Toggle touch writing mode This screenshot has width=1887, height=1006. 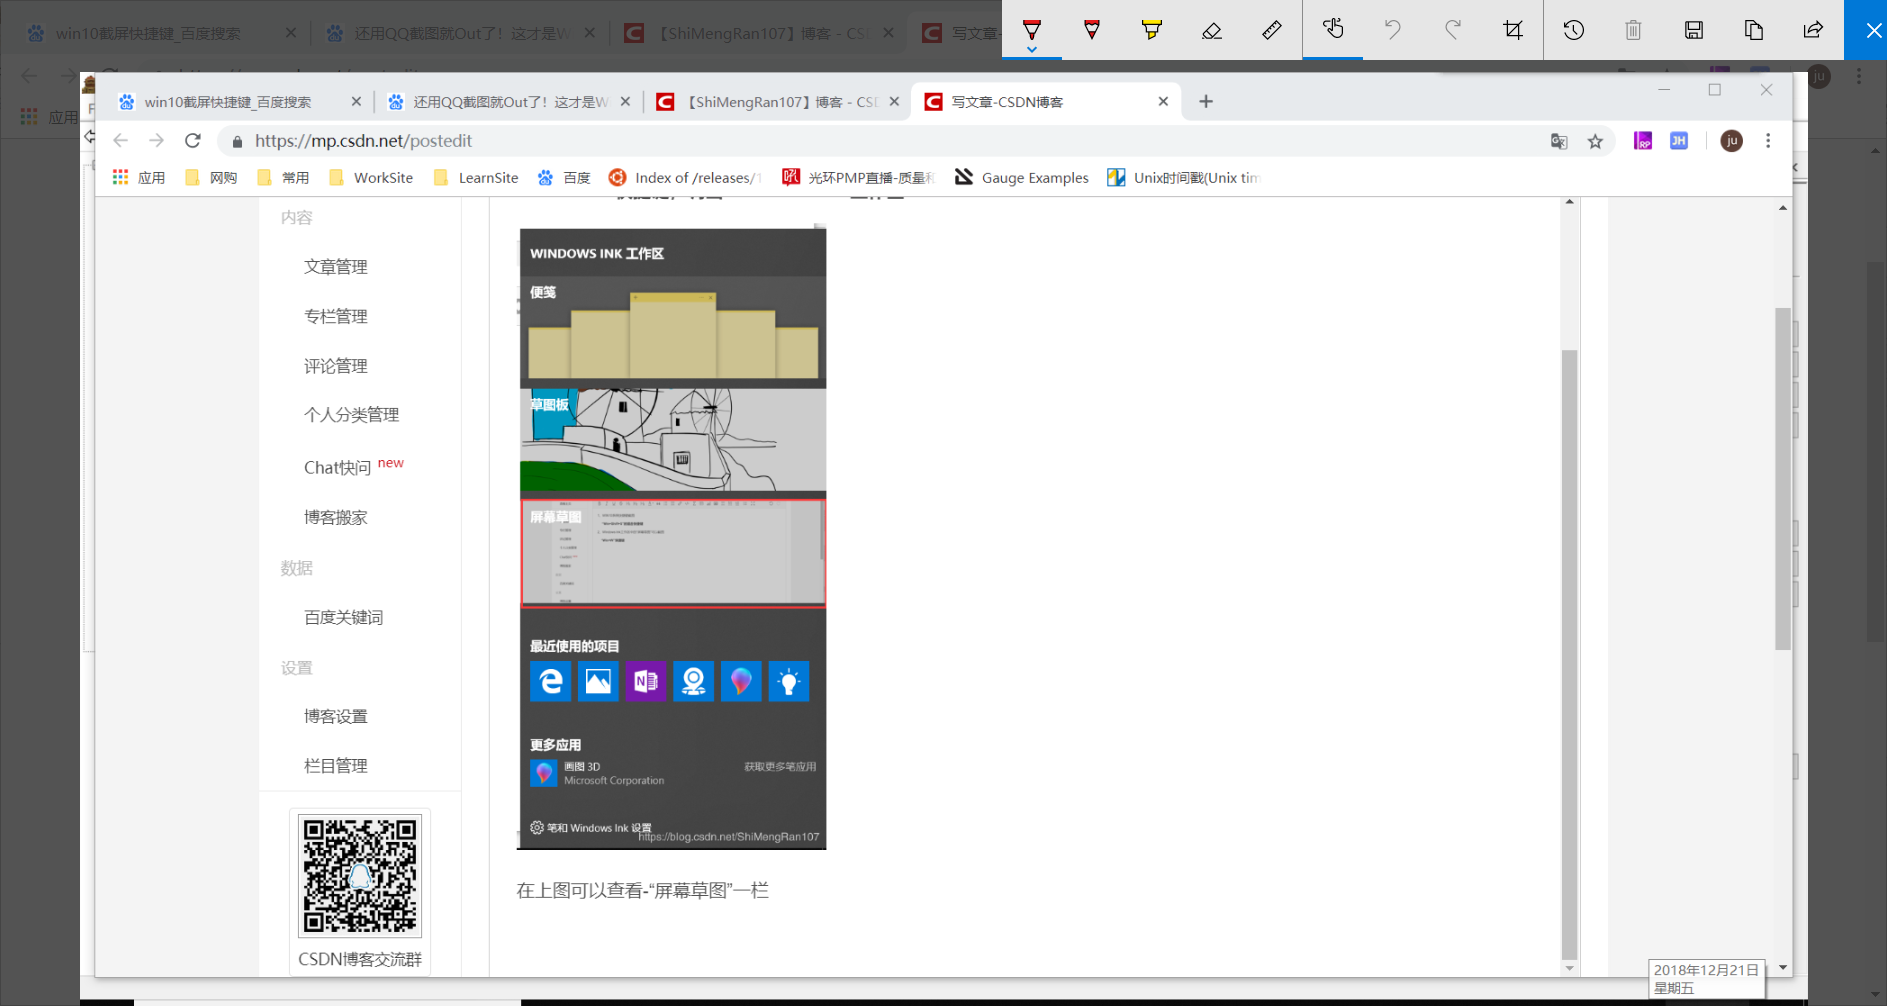tap(1333, 29)
